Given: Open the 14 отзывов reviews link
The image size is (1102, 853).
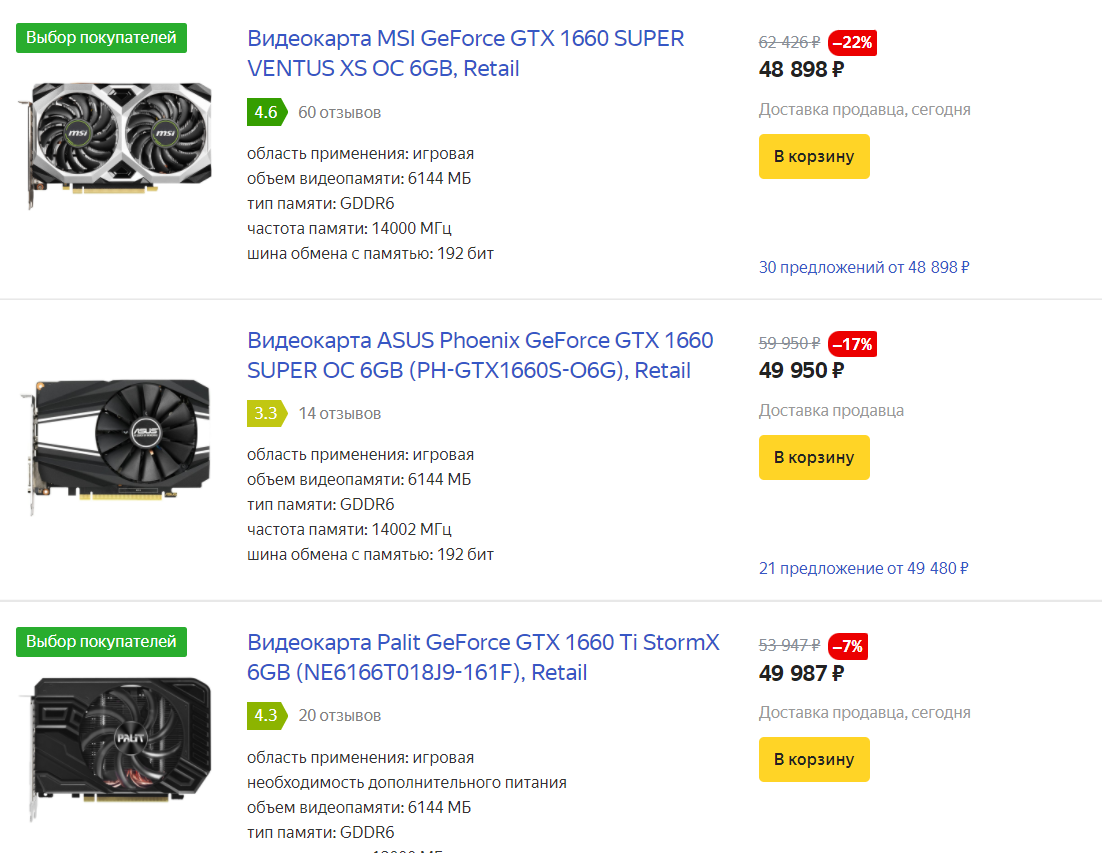Looking at the screenshot, I should pyautogui.click(x=339, y=413).
